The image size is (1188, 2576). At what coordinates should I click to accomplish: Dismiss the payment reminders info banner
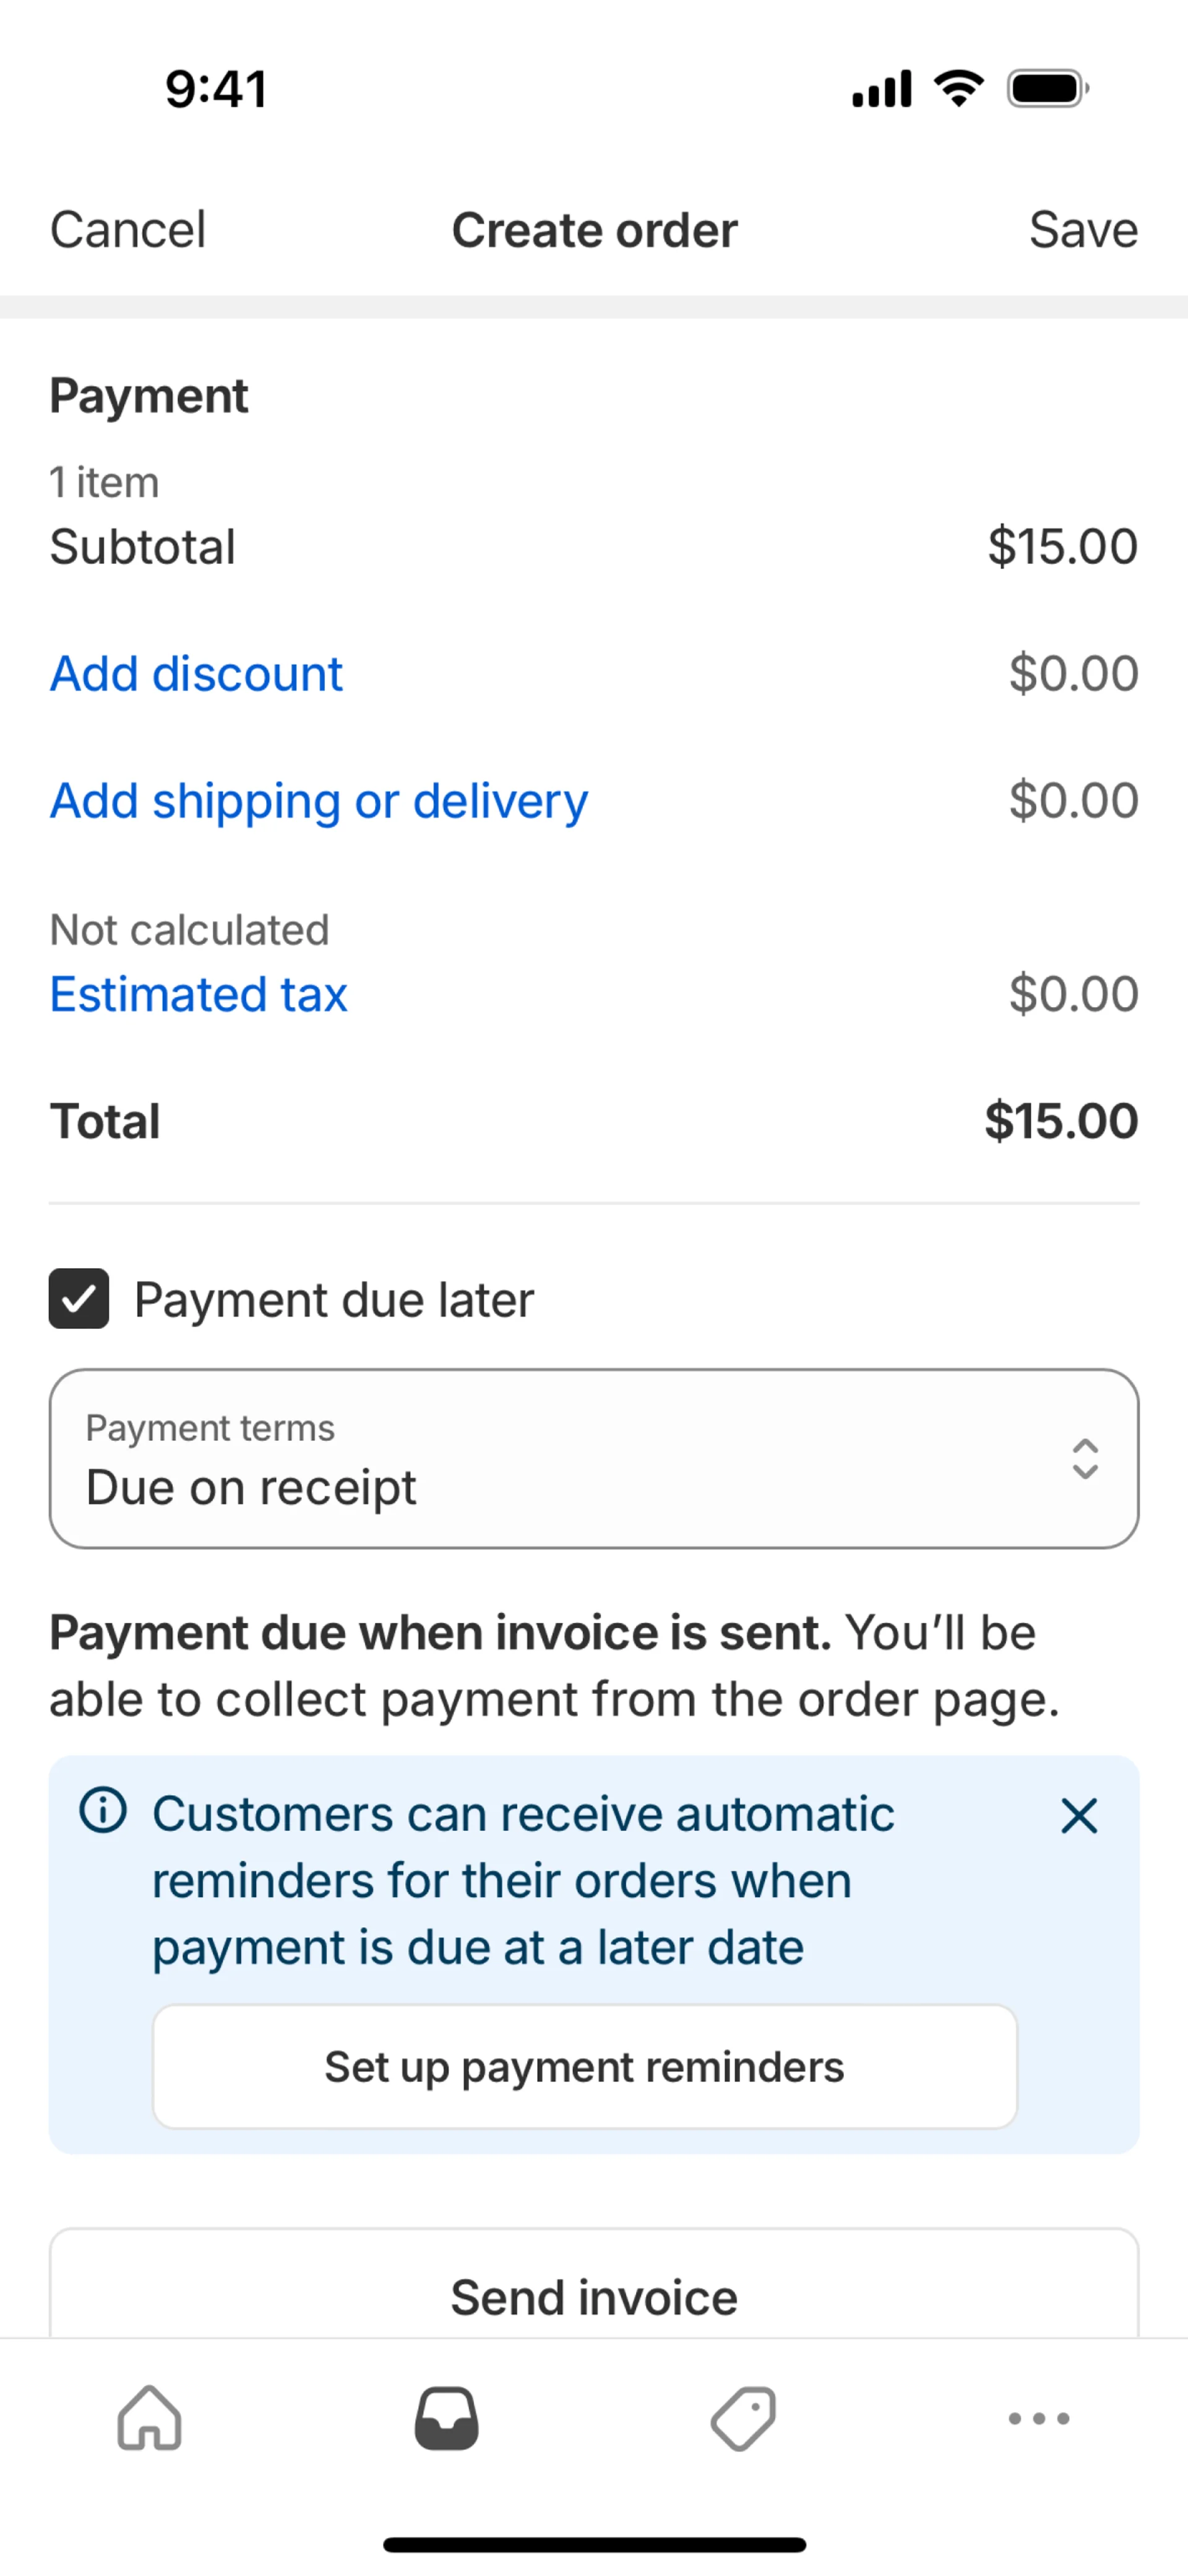[1079, 1816]
